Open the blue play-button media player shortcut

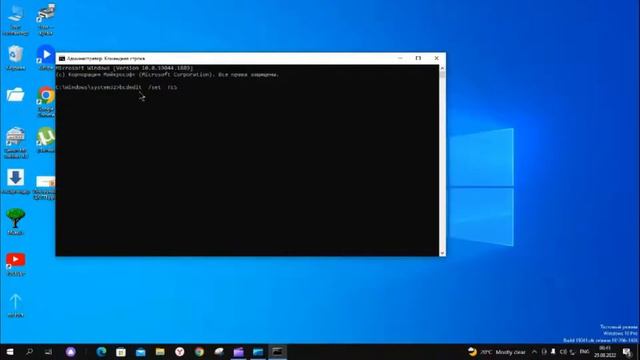[x=46, y=58]
